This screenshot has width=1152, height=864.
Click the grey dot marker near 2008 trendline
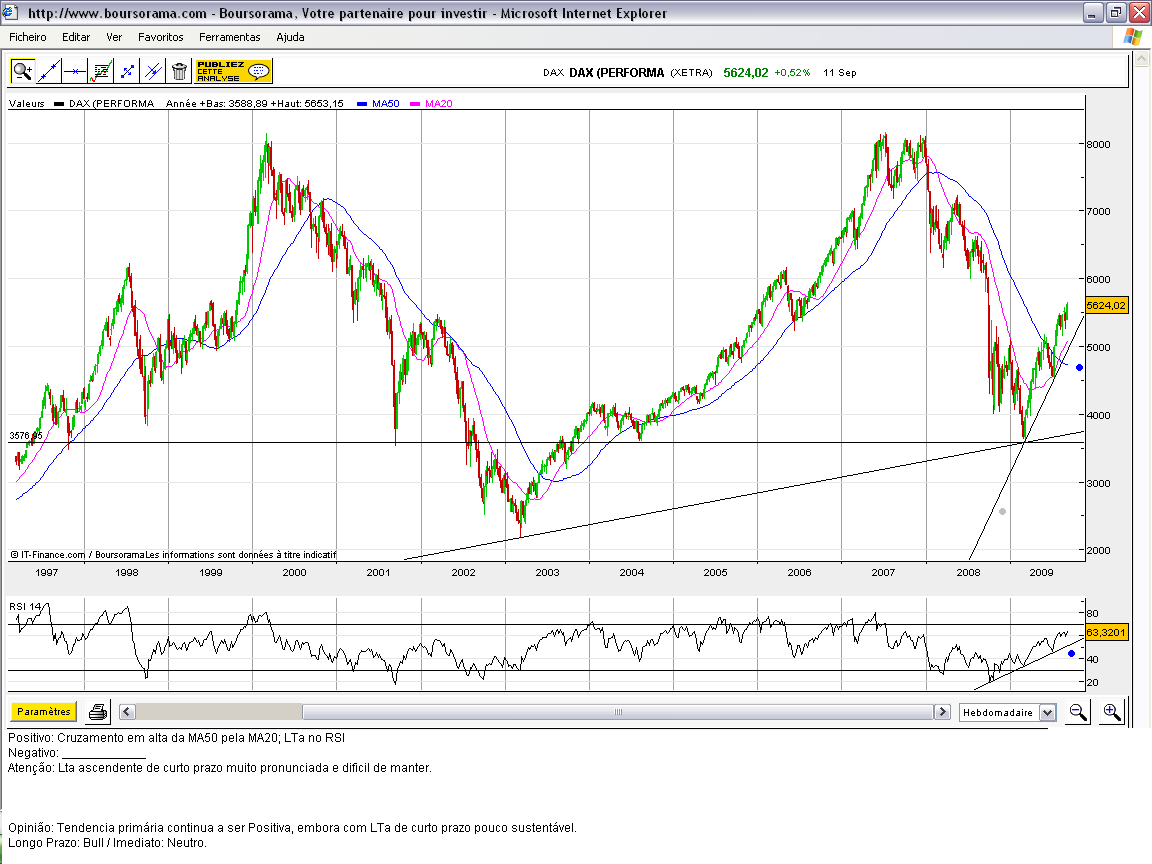pyautogui.click(x=1002, y=511)
